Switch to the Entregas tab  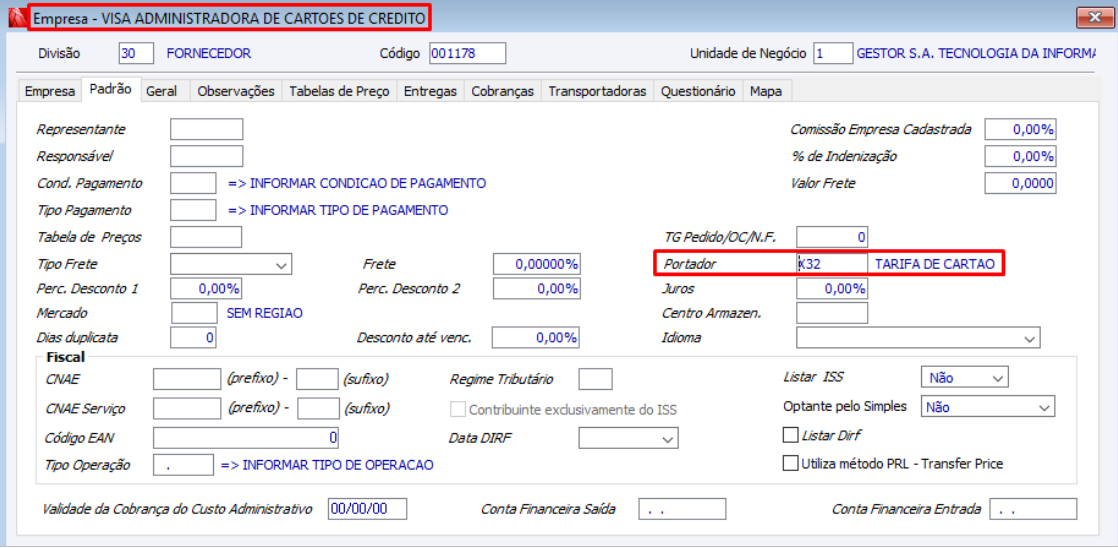(430, 91)
